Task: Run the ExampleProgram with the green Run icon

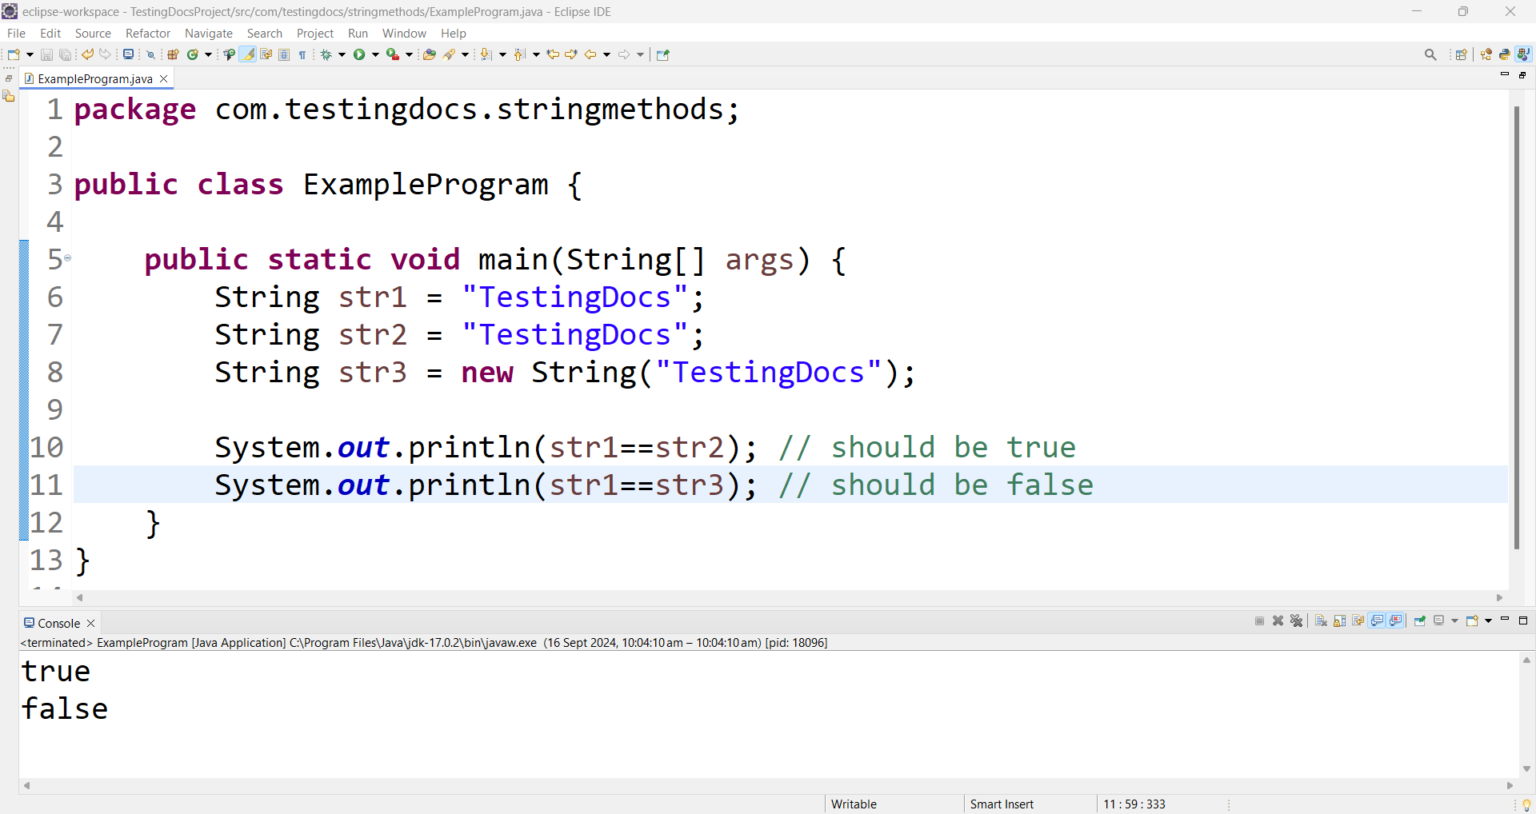Action: (360, 54)
